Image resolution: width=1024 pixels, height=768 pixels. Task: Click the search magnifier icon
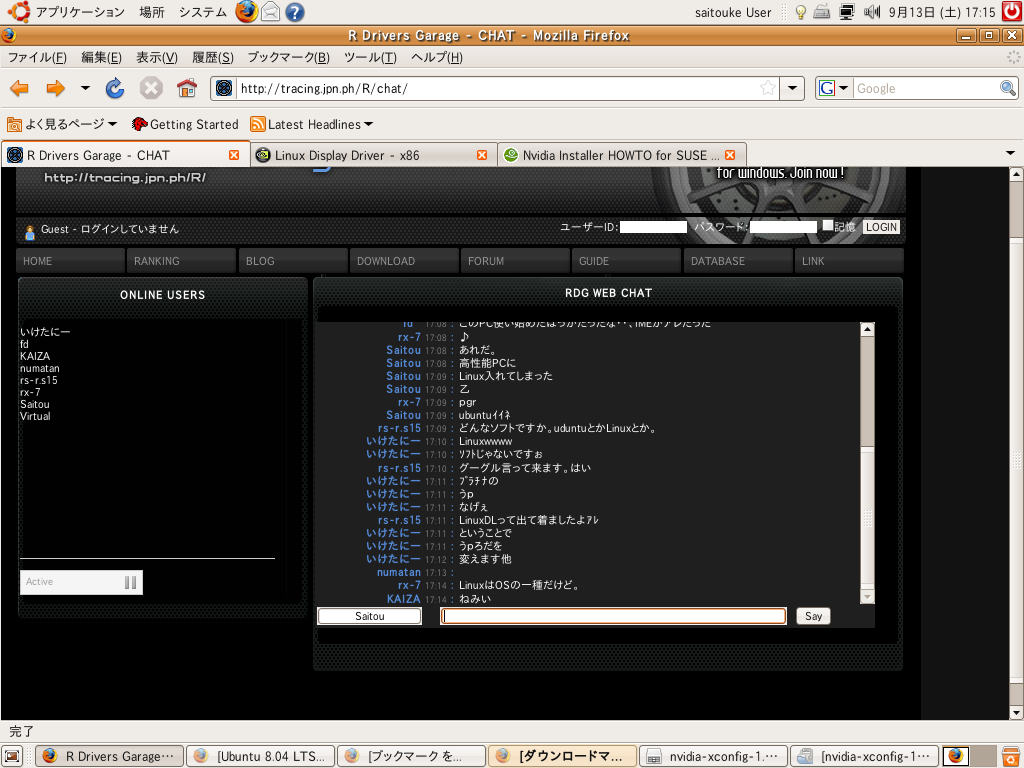tap(1008, 88)
